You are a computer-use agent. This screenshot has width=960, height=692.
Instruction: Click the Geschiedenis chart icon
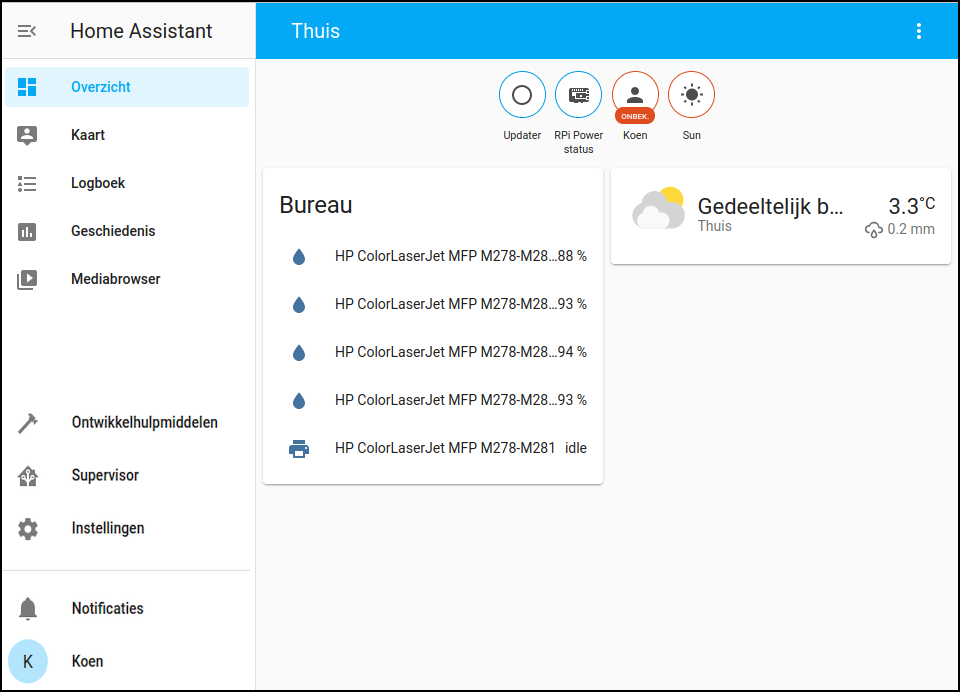(27, 231)
